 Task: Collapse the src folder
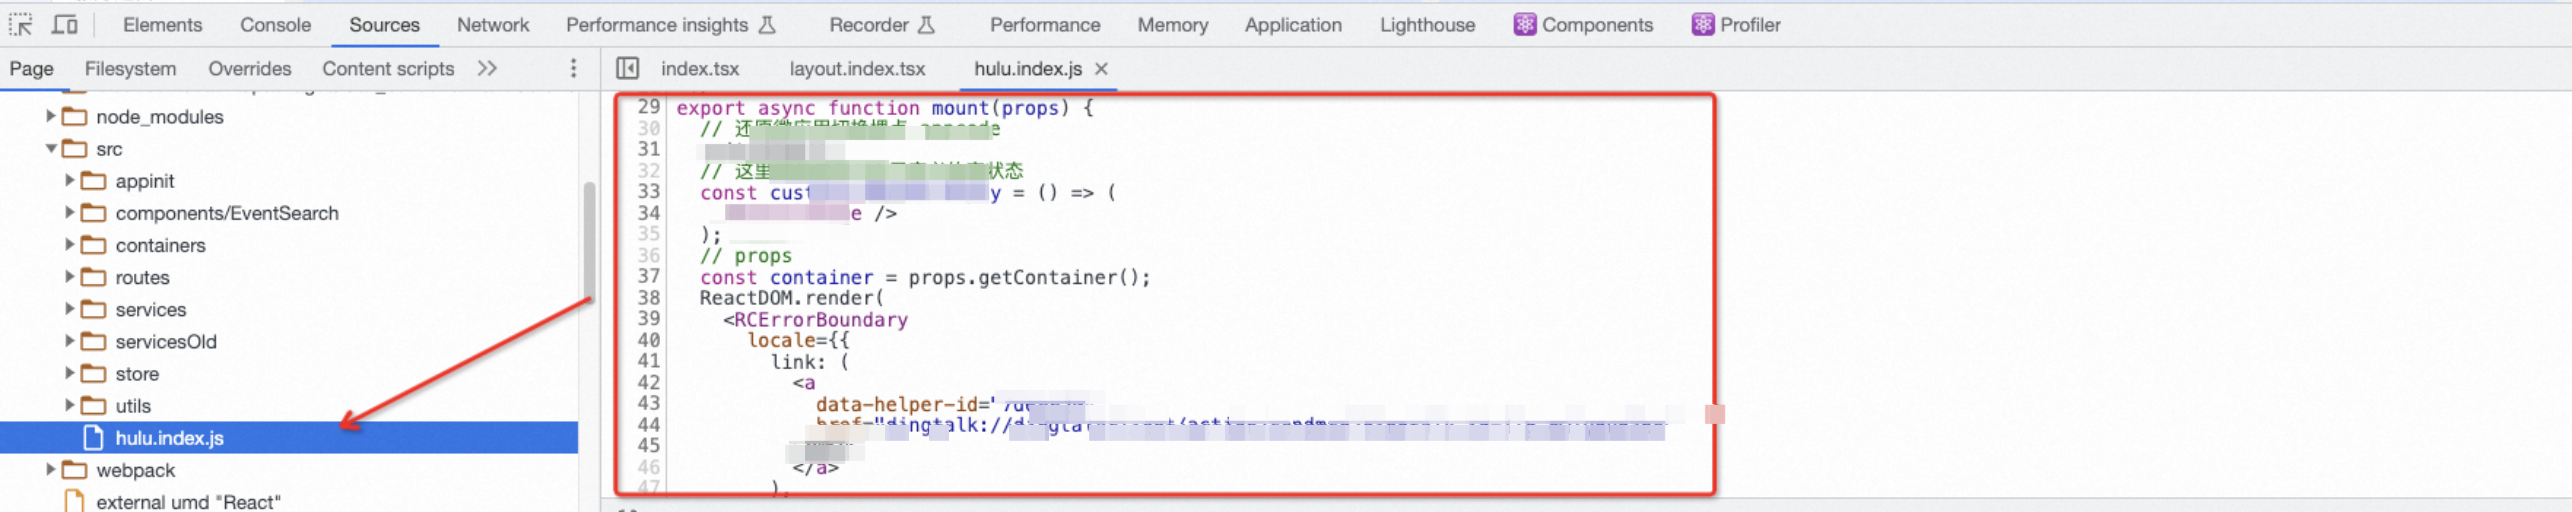click(50, 148)
